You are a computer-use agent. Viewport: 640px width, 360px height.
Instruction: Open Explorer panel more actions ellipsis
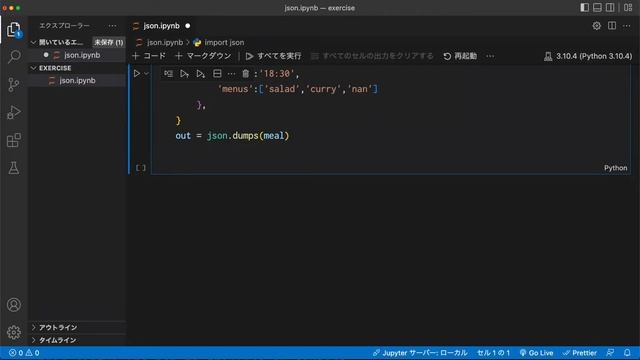[x=112, y=26]
